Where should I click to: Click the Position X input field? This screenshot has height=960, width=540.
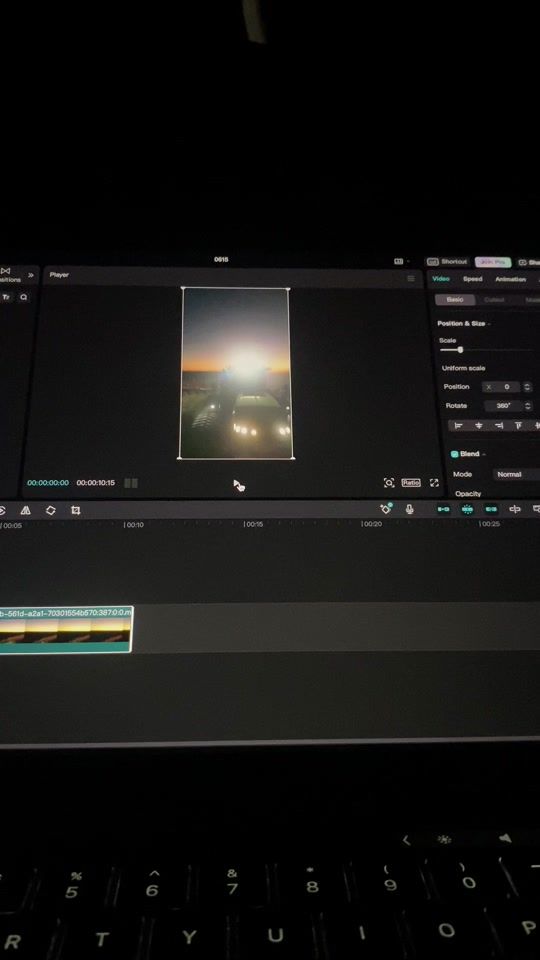[x=501, y=387]
